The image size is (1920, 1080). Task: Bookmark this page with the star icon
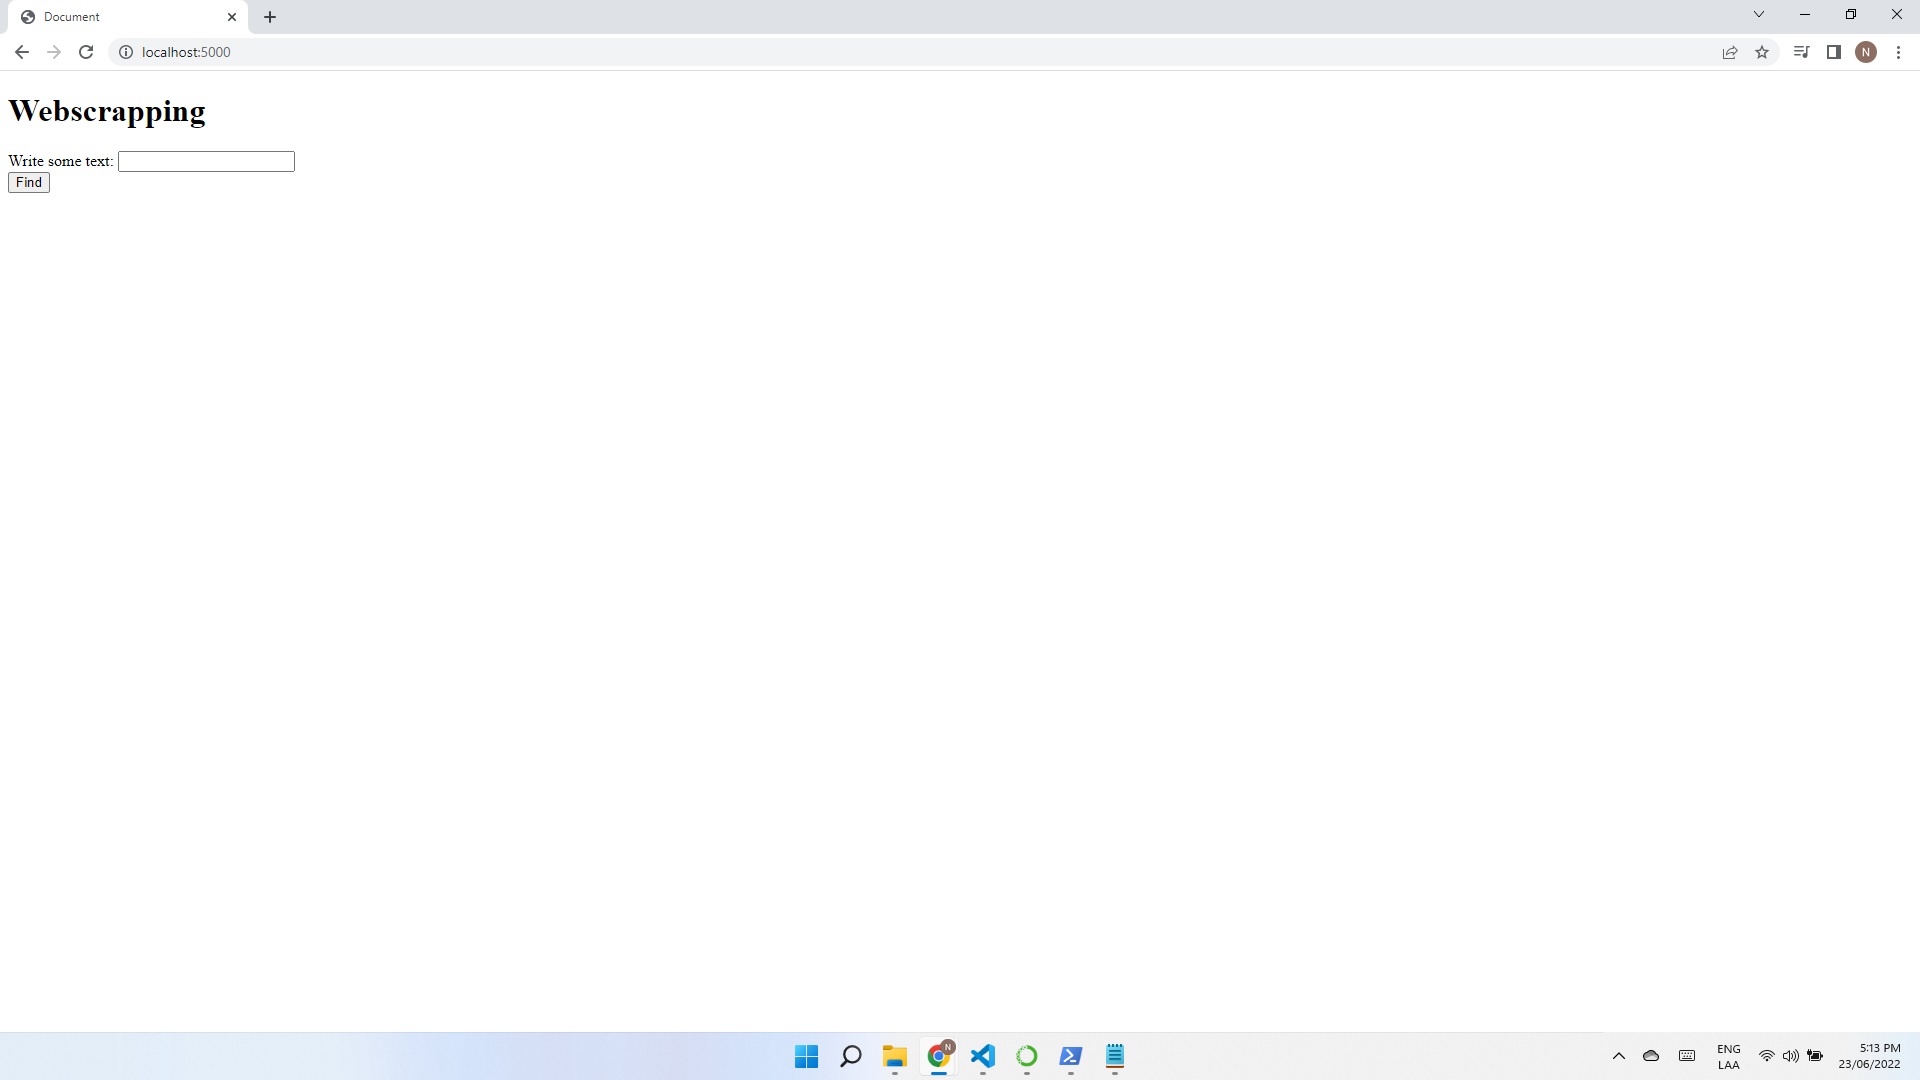point(1762,52)
